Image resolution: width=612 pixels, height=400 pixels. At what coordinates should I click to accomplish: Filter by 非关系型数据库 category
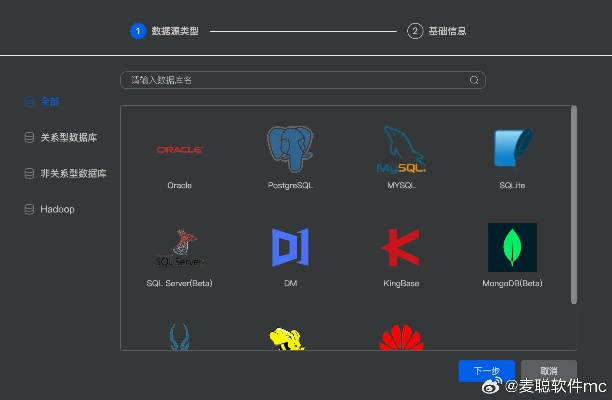[72, 174]
